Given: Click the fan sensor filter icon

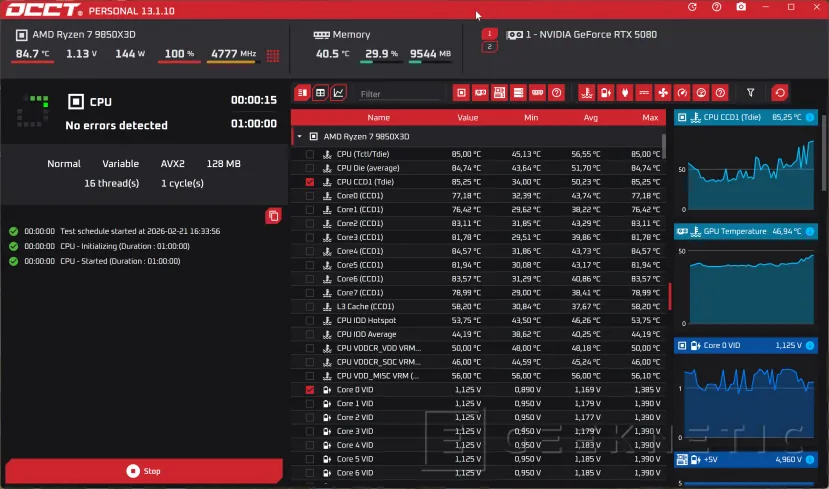Looking at the screenshot, I should 662,93.
